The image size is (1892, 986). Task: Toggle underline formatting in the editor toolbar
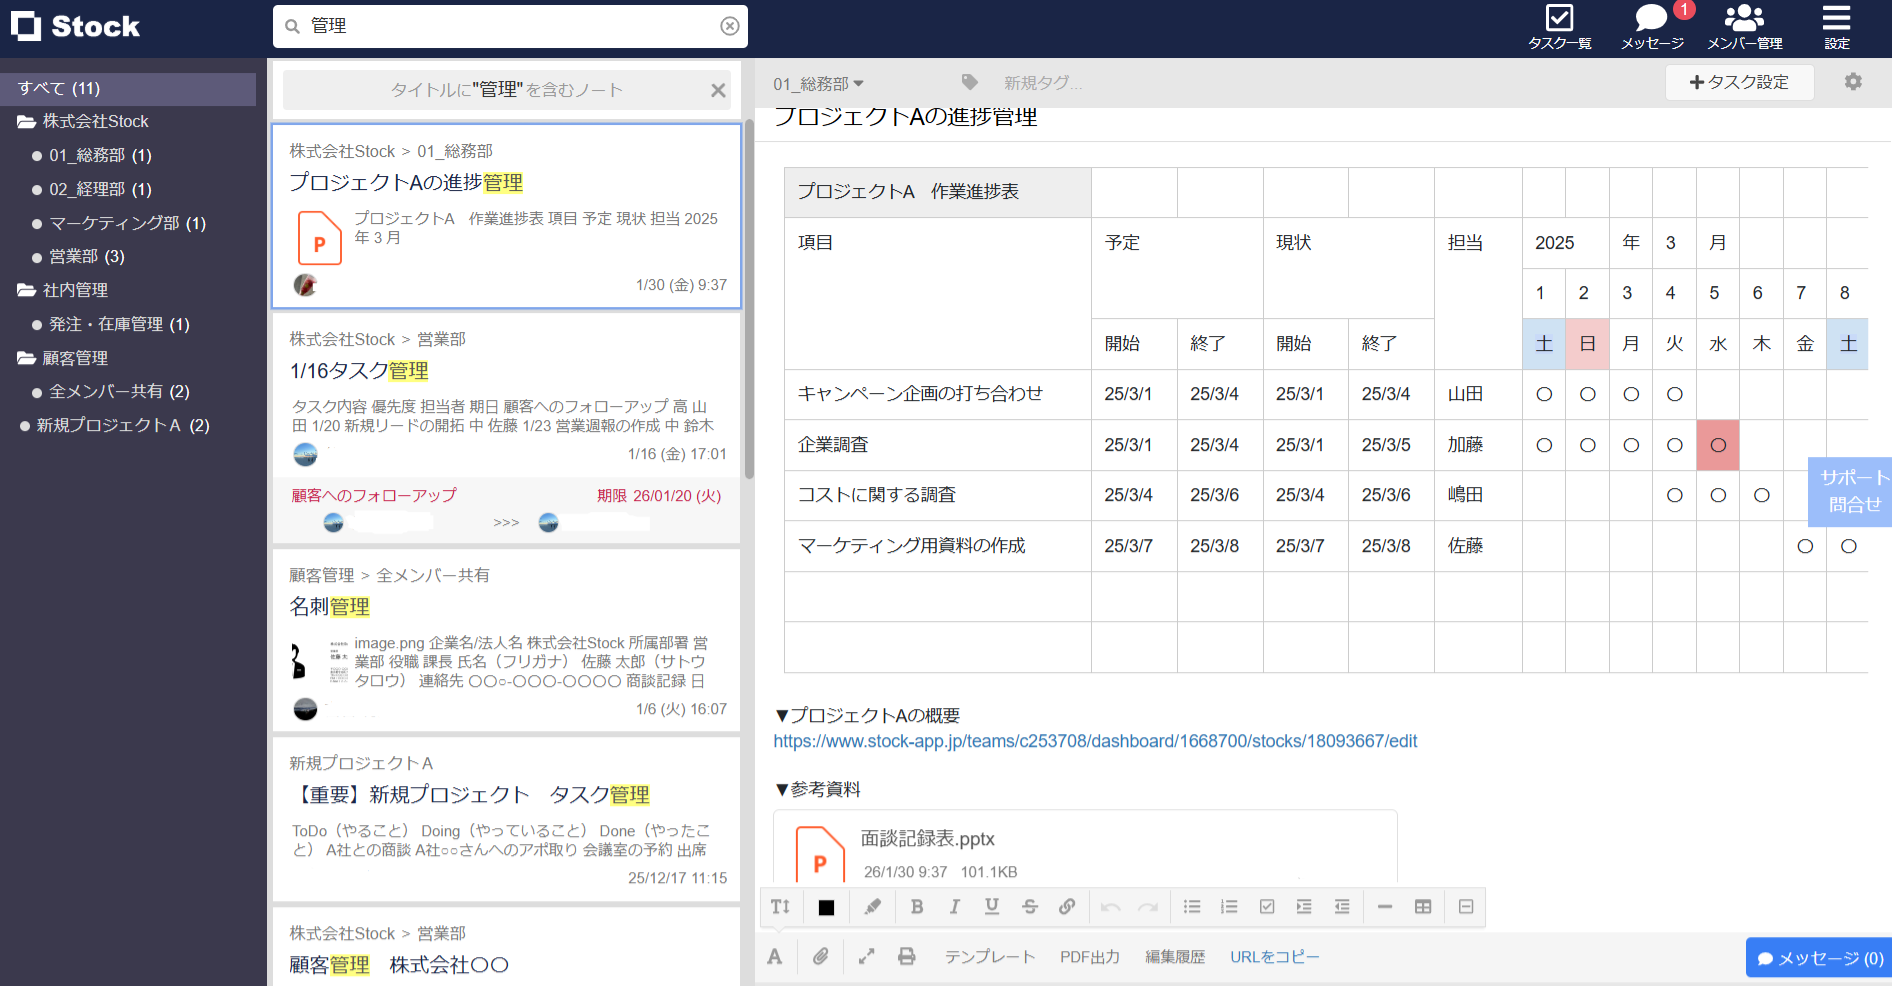(991, 907)
